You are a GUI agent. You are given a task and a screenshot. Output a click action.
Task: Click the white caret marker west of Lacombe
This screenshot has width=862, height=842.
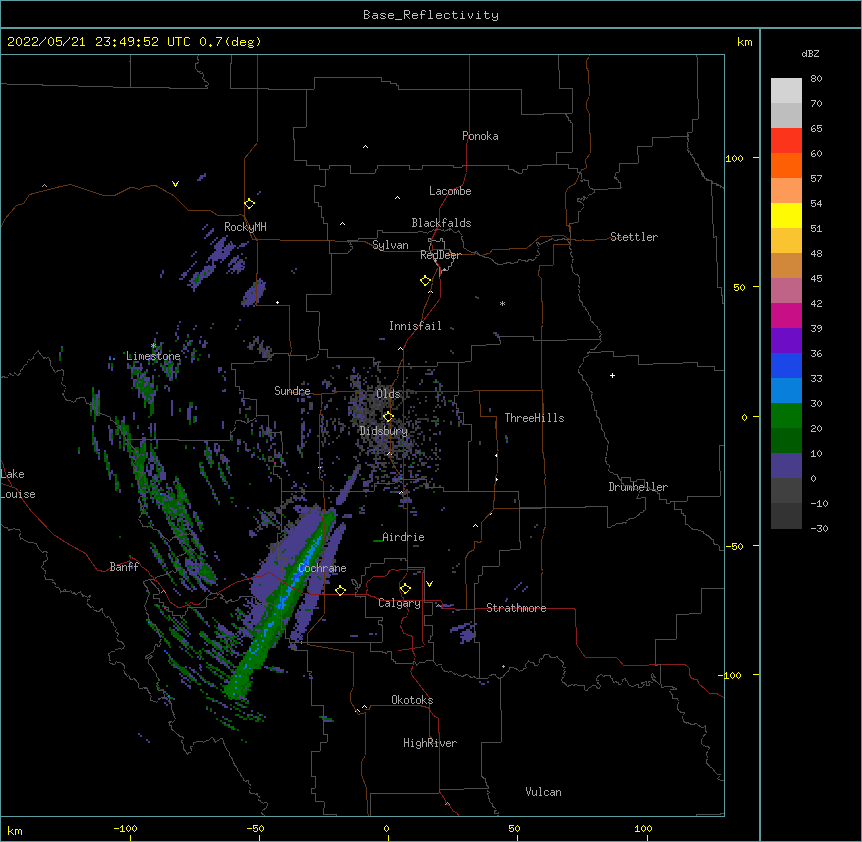point(397,198)
